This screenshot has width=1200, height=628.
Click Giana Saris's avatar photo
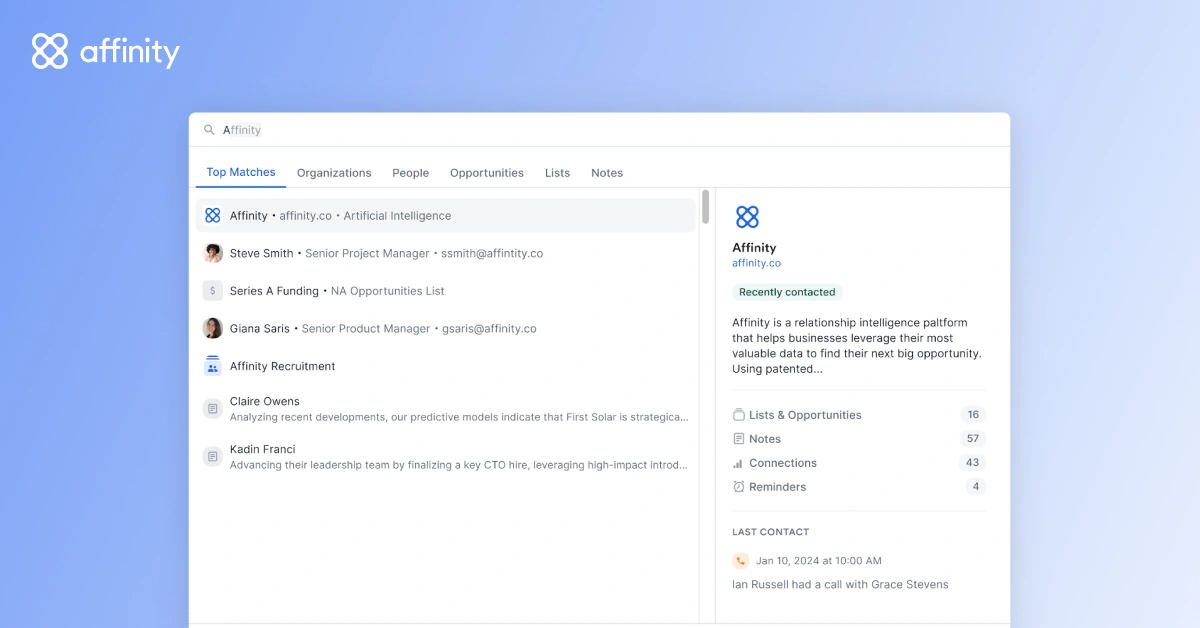(212, 328)
